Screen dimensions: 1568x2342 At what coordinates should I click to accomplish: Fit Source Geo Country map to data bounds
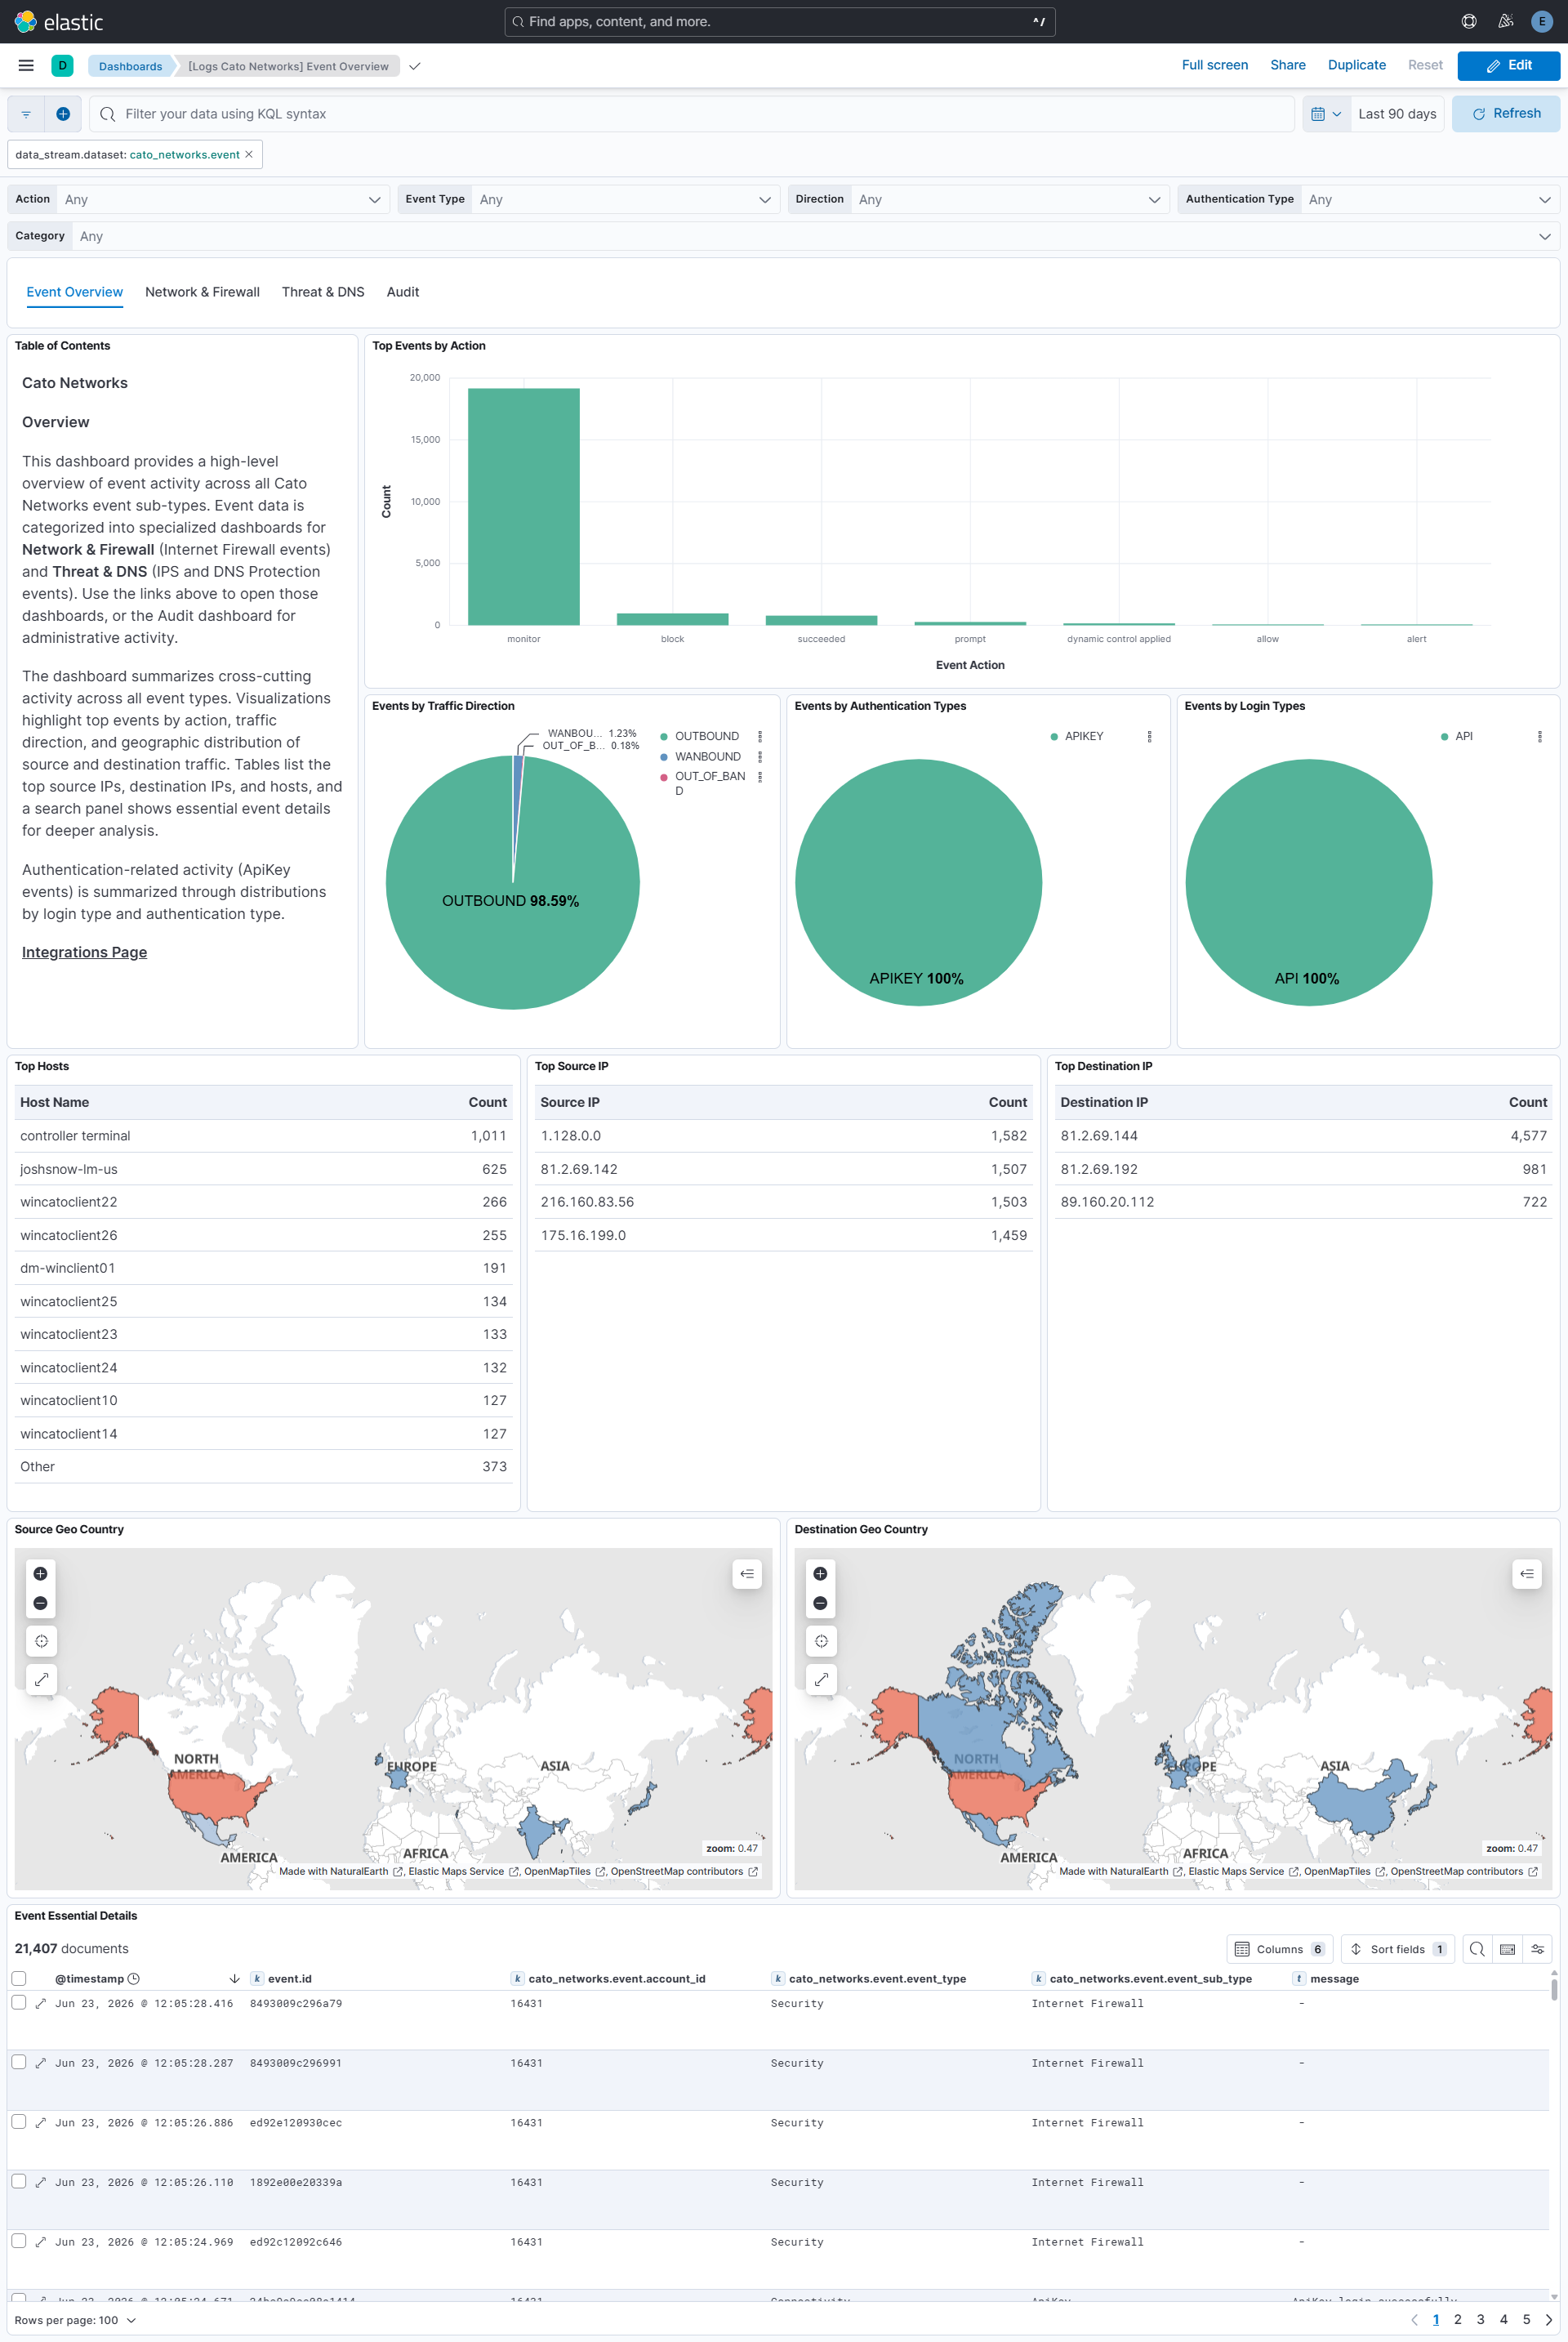[41, 1641]
